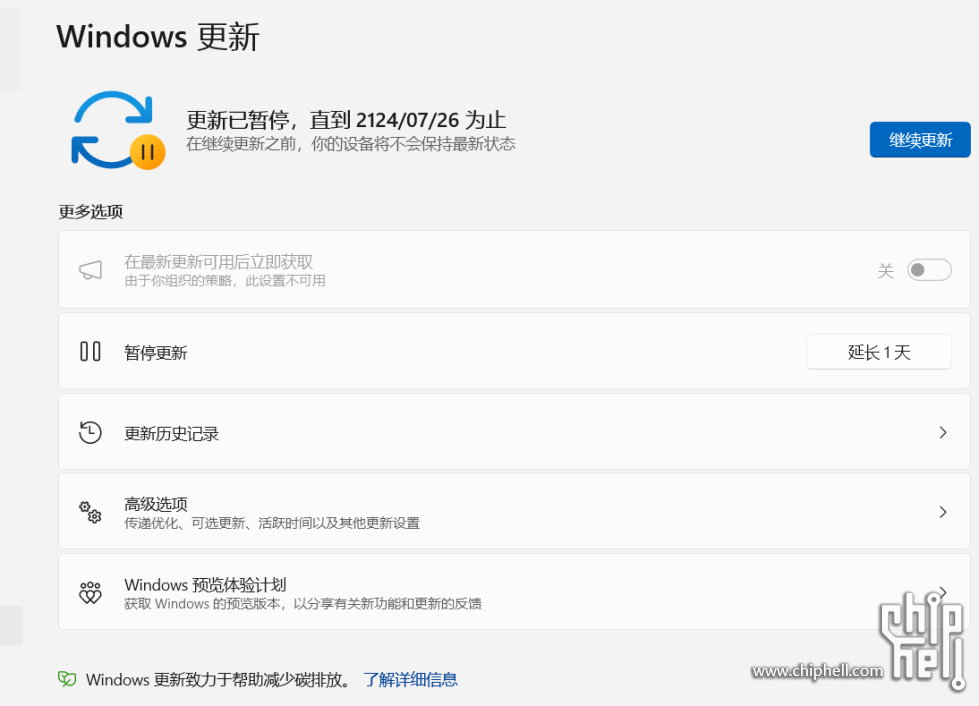Click 由于你组织的策略，此设置不可用 notice text
The height and width of the screenshot is (706, 979).
point(225,281)
